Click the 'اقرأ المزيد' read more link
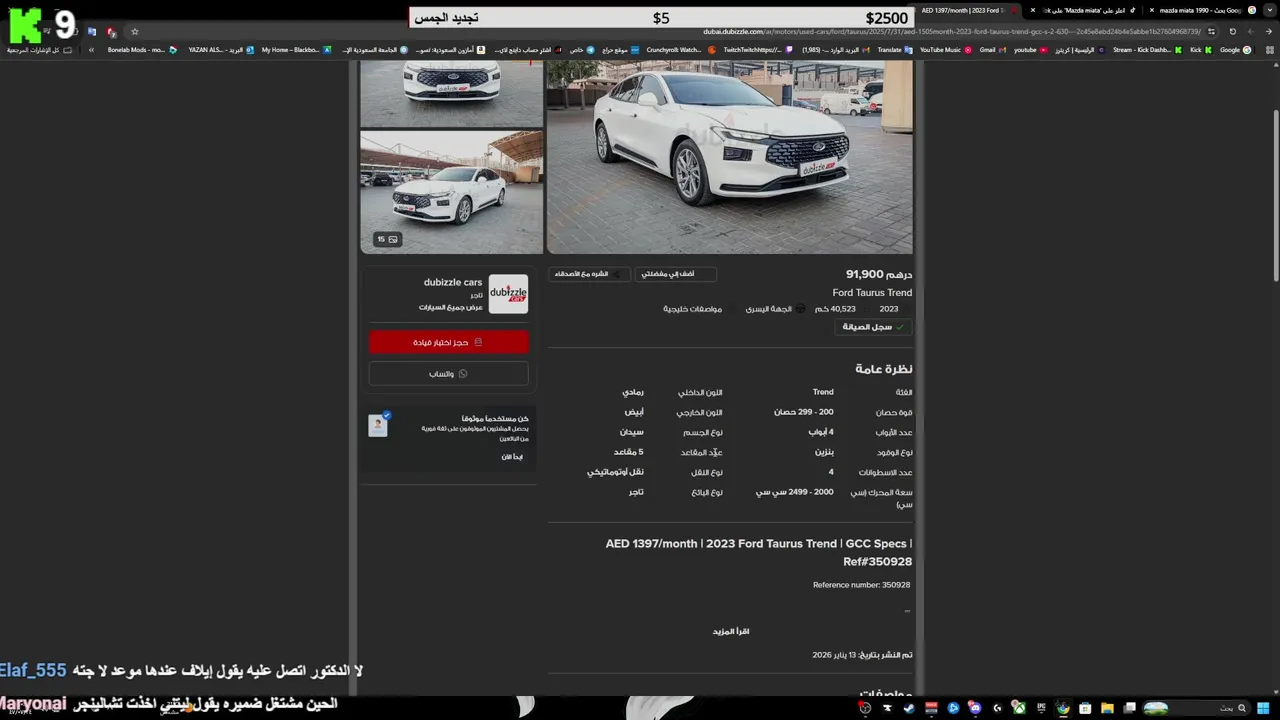The image size is (1280, 720). [731, 631]
